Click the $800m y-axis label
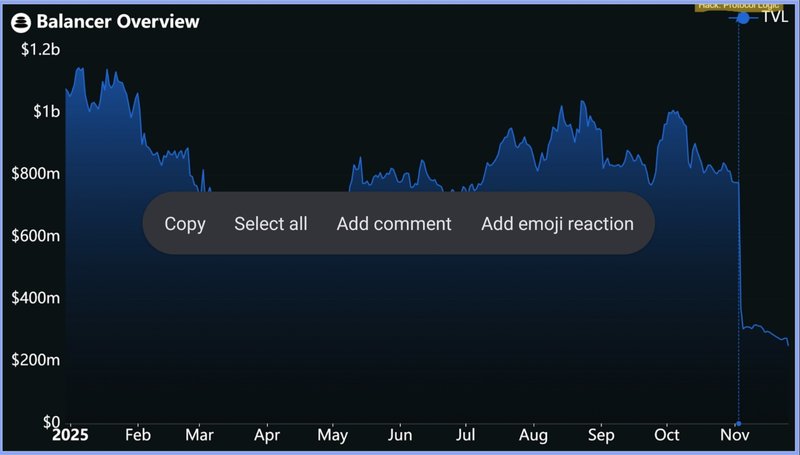The height and width of the screenshot is (455, 800). click(36, 173)
